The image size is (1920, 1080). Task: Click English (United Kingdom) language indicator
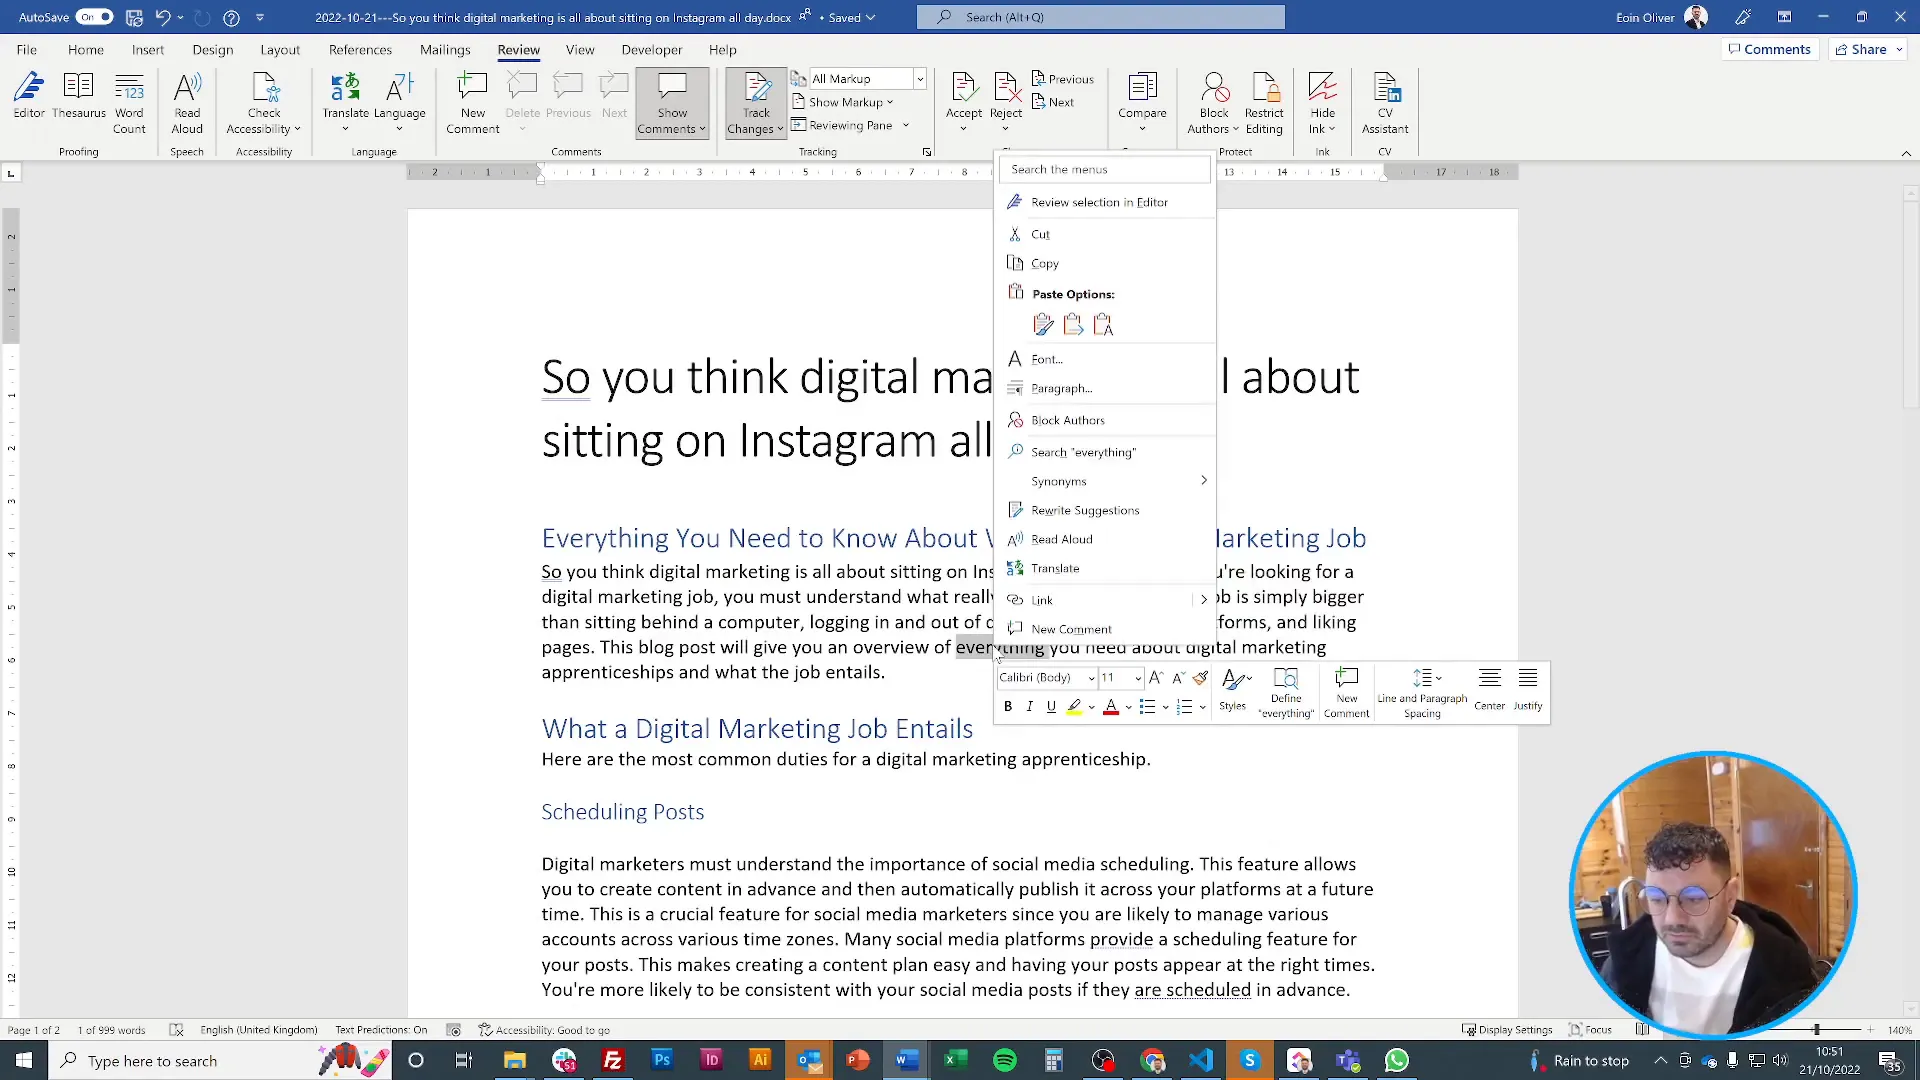click(258, 1030)
